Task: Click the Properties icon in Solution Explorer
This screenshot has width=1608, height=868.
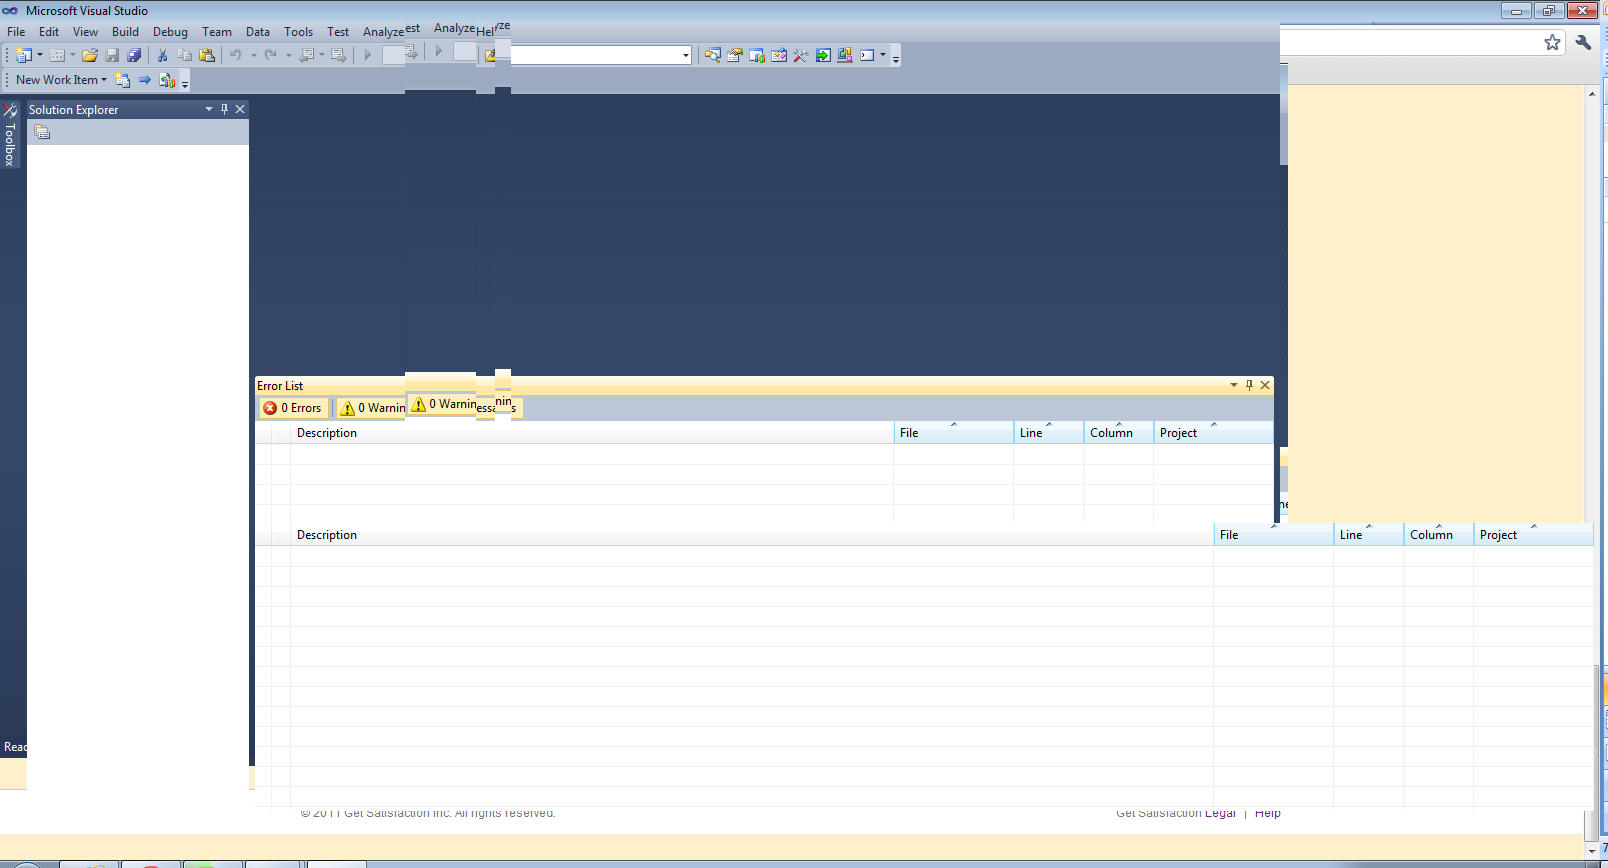Action: click(42, 132)
